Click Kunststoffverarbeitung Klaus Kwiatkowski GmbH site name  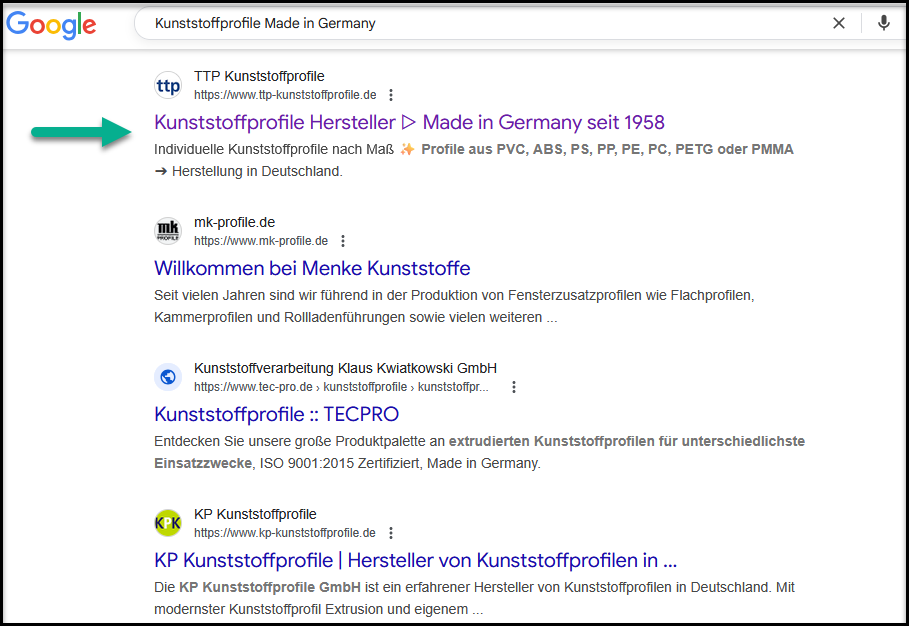(345, 368)
